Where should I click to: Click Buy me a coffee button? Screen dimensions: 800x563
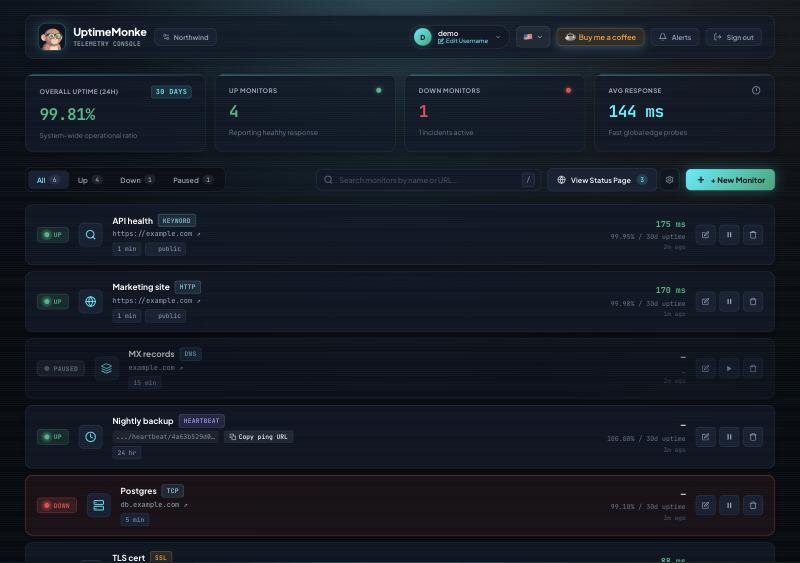(600, 37)
